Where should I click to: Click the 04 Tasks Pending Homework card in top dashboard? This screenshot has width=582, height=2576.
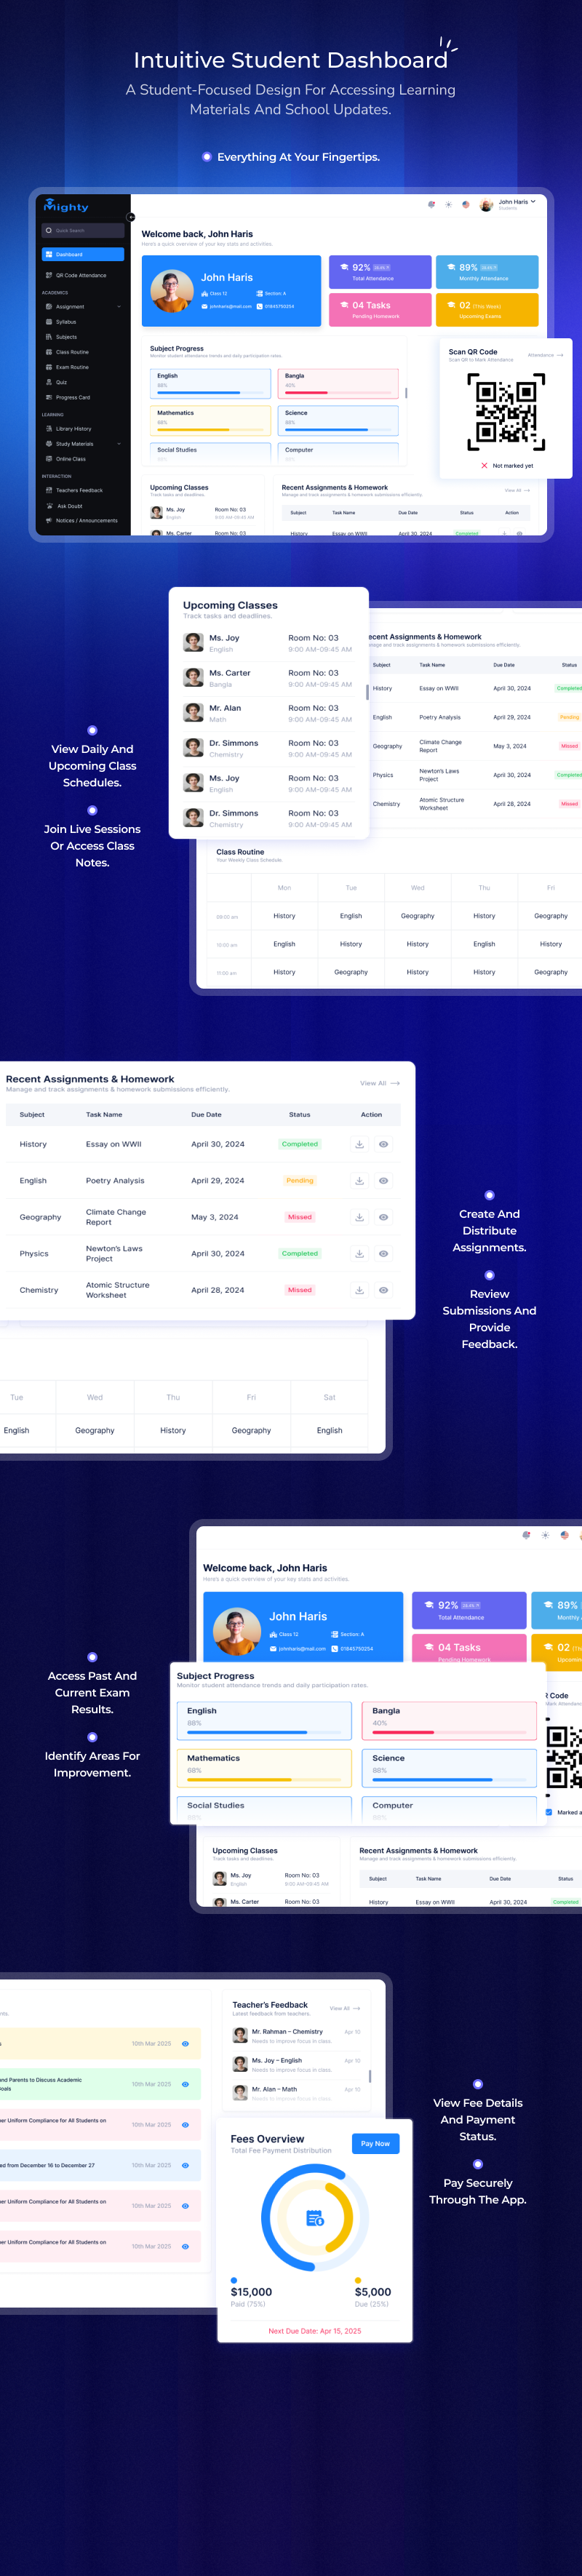coord(380,309)
